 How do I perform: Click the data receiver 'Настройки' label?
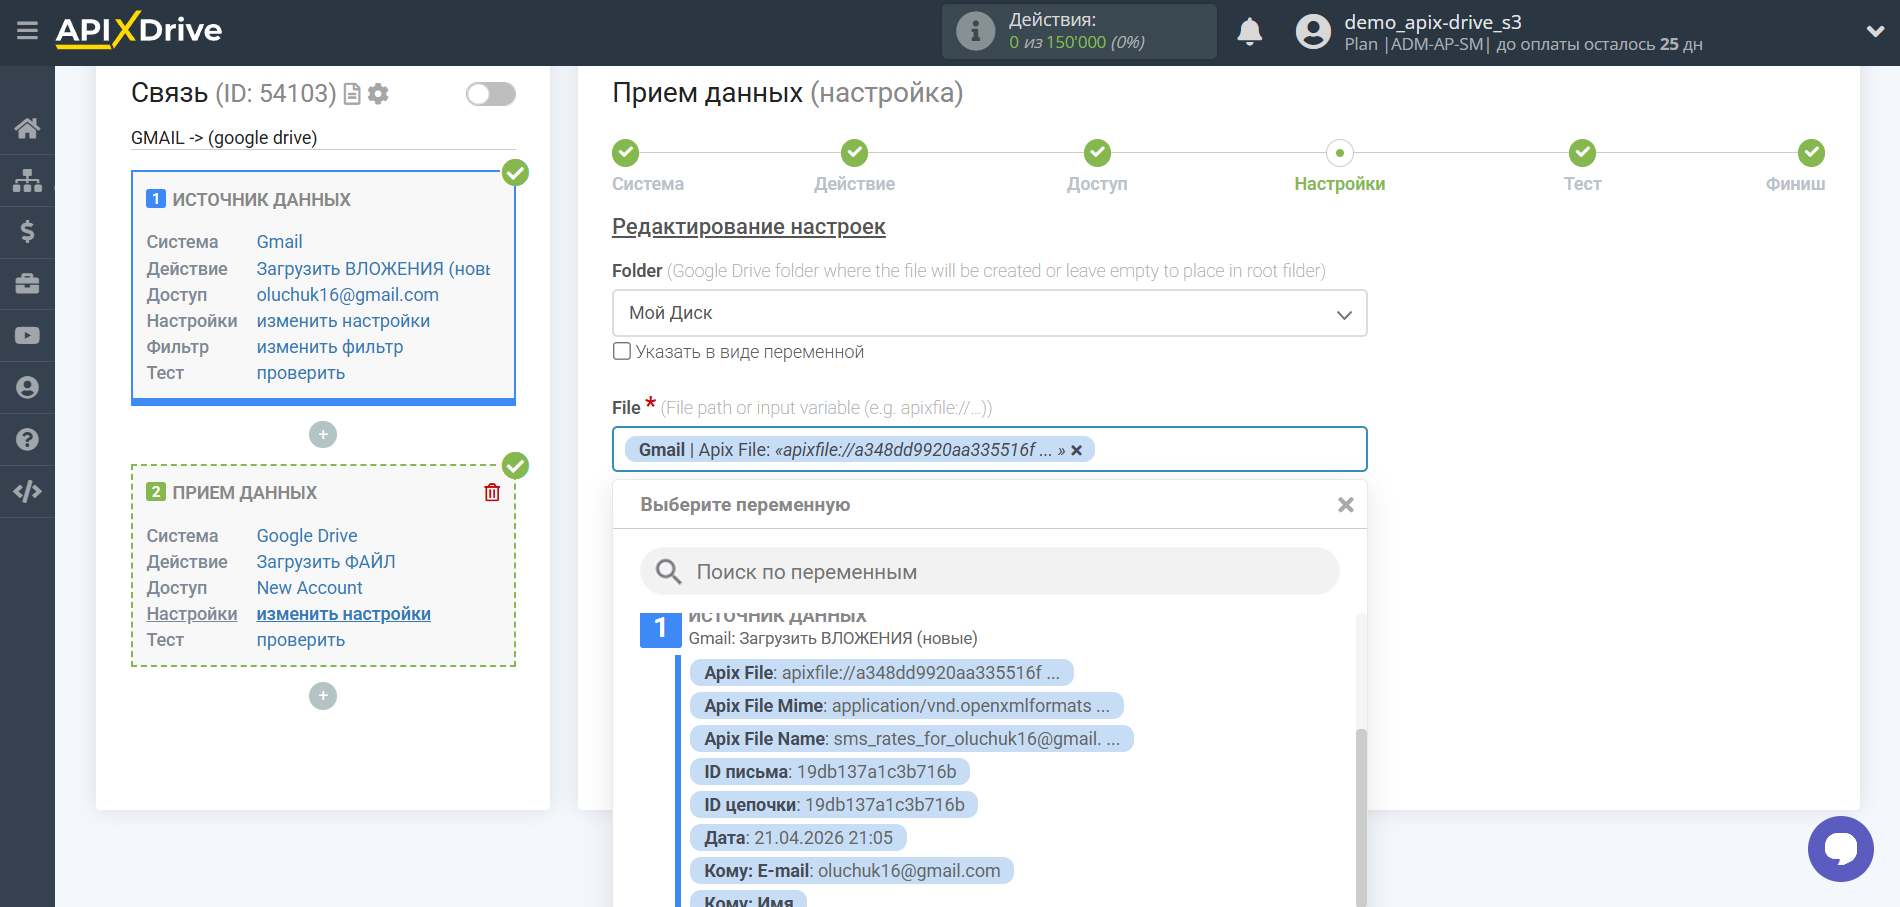(192, 614)
